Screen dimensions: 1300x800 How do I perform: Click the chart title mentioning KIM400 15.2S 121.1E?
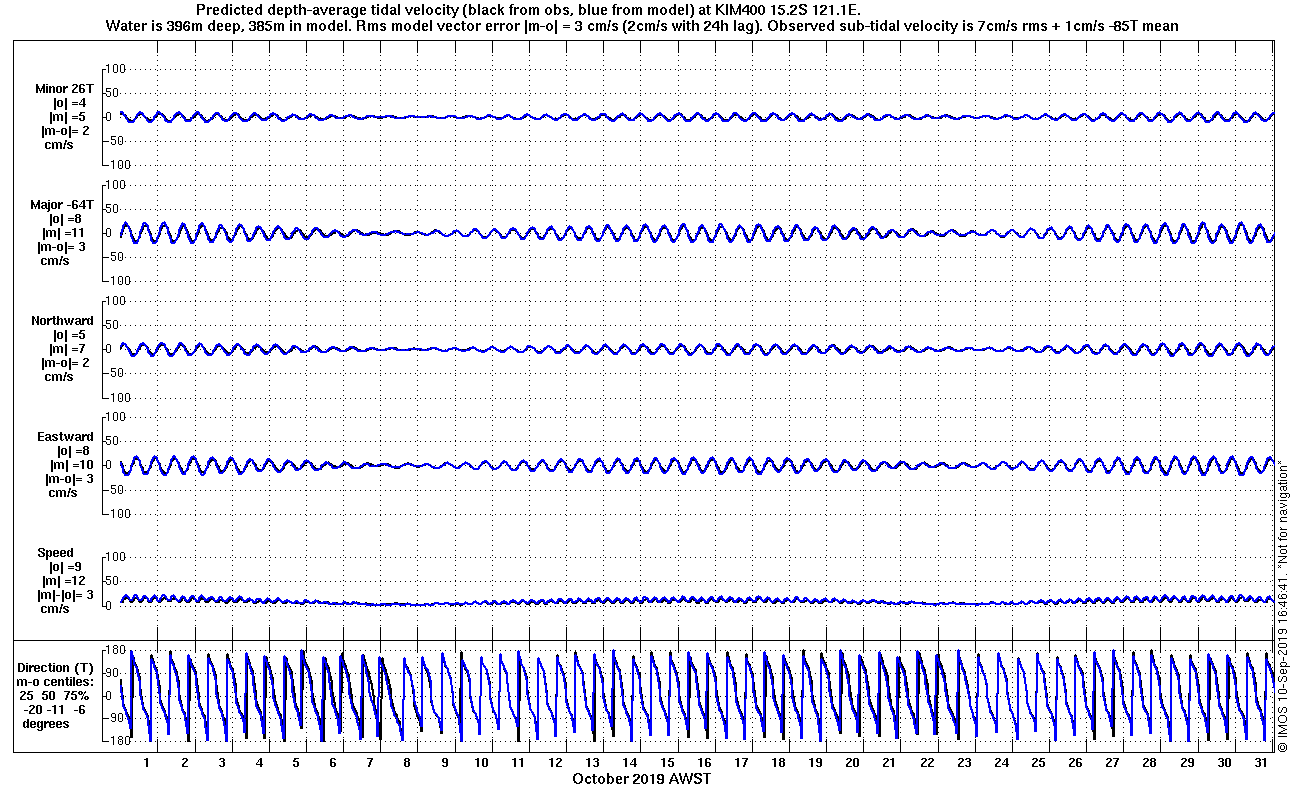(x=530, y=10)
